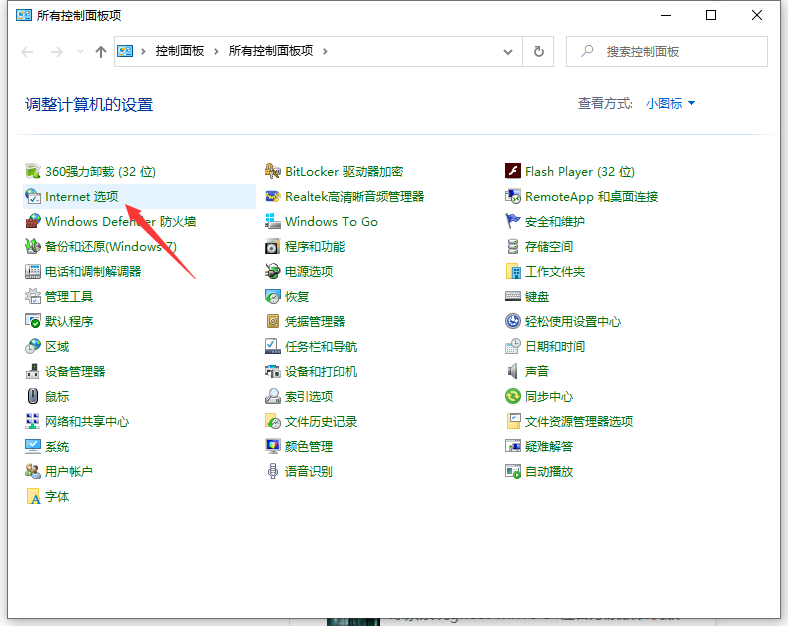
Task: Open the 鼠标 settings icon
Action: tap(33, 397)
